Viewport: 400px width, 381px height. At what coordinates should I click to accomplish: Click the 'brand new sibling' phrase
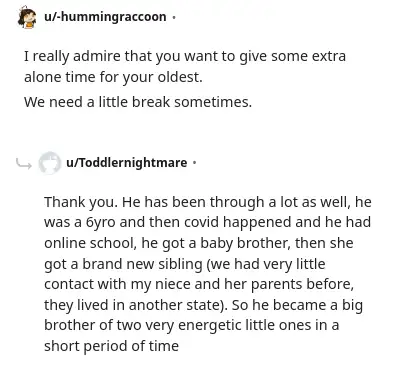[x=142, y=264]
